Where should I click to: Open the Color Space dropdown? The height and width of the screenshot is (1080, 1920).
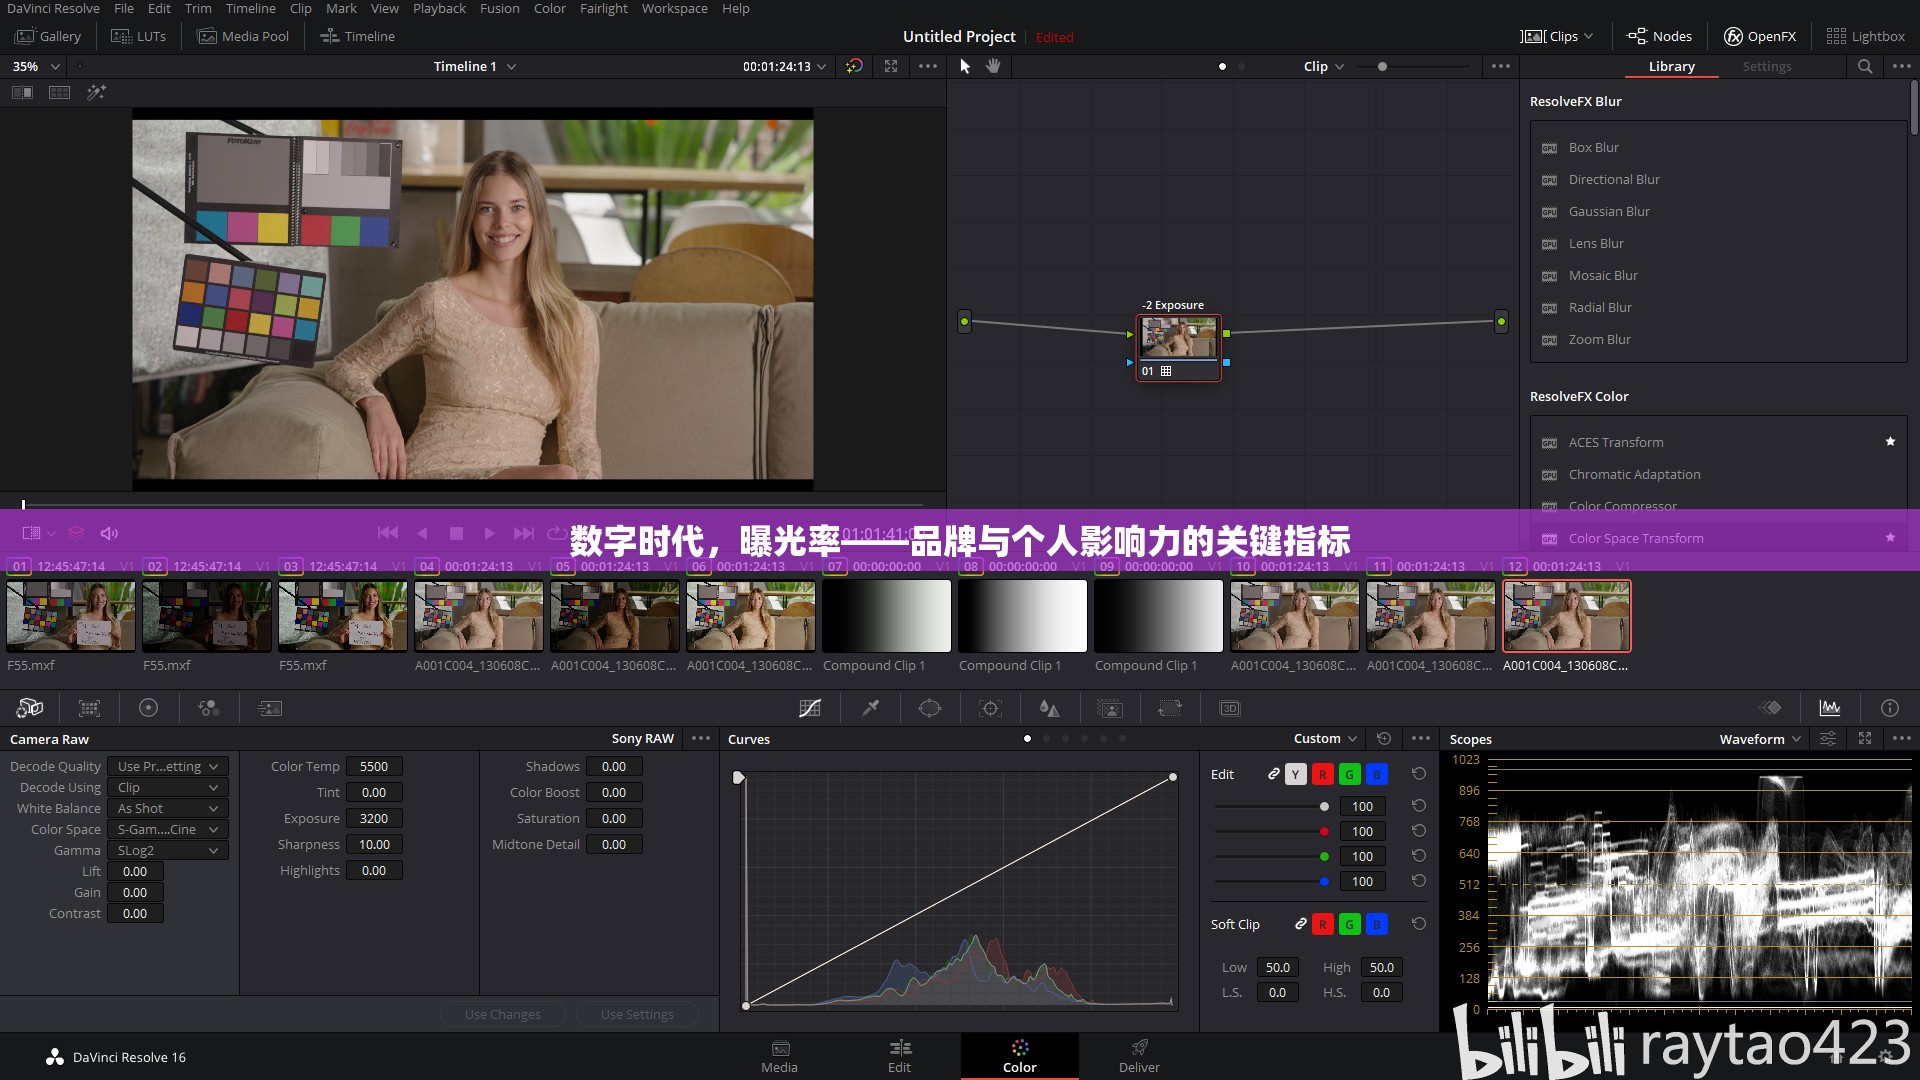point(168,829)
